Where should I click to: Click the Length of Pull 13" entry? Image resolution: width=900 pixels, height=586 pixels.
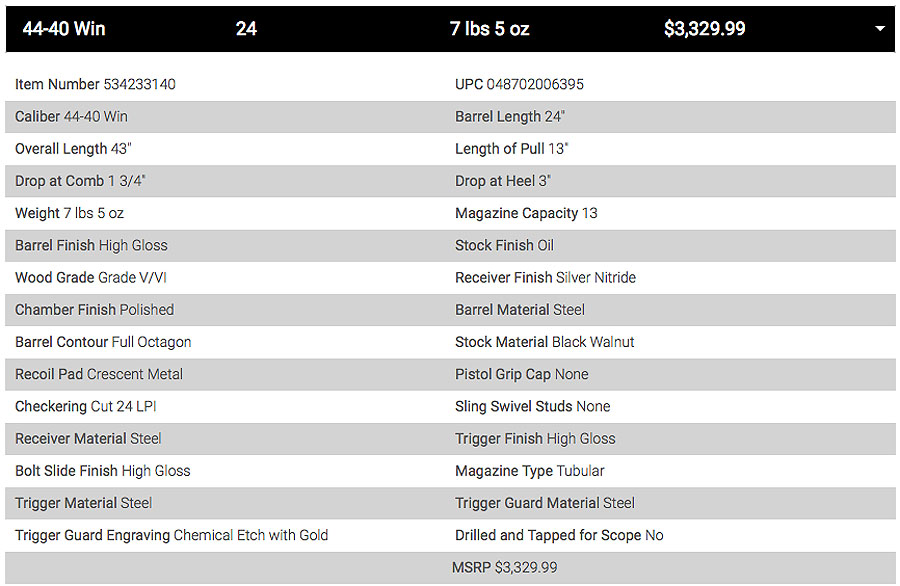(x=511, y=149)
